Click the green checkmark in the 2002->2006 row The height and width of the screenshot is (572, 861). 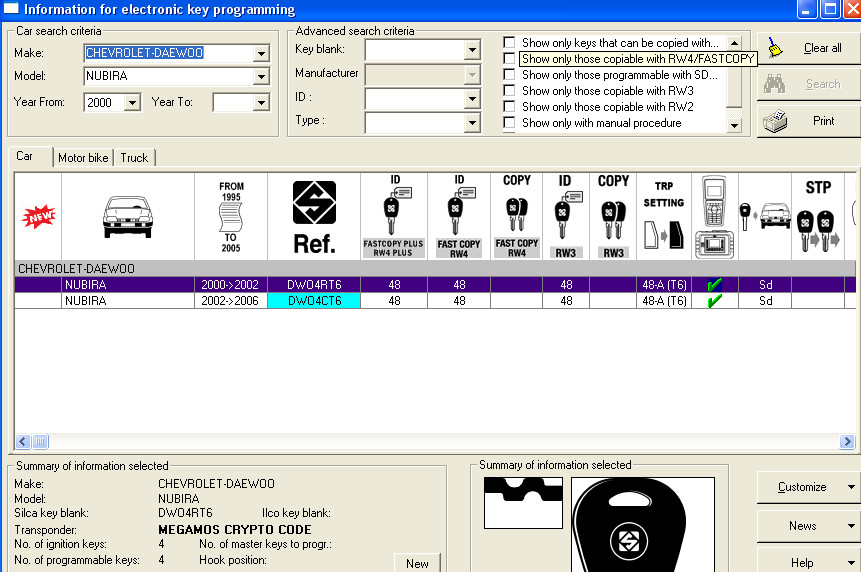coord(714,301)
